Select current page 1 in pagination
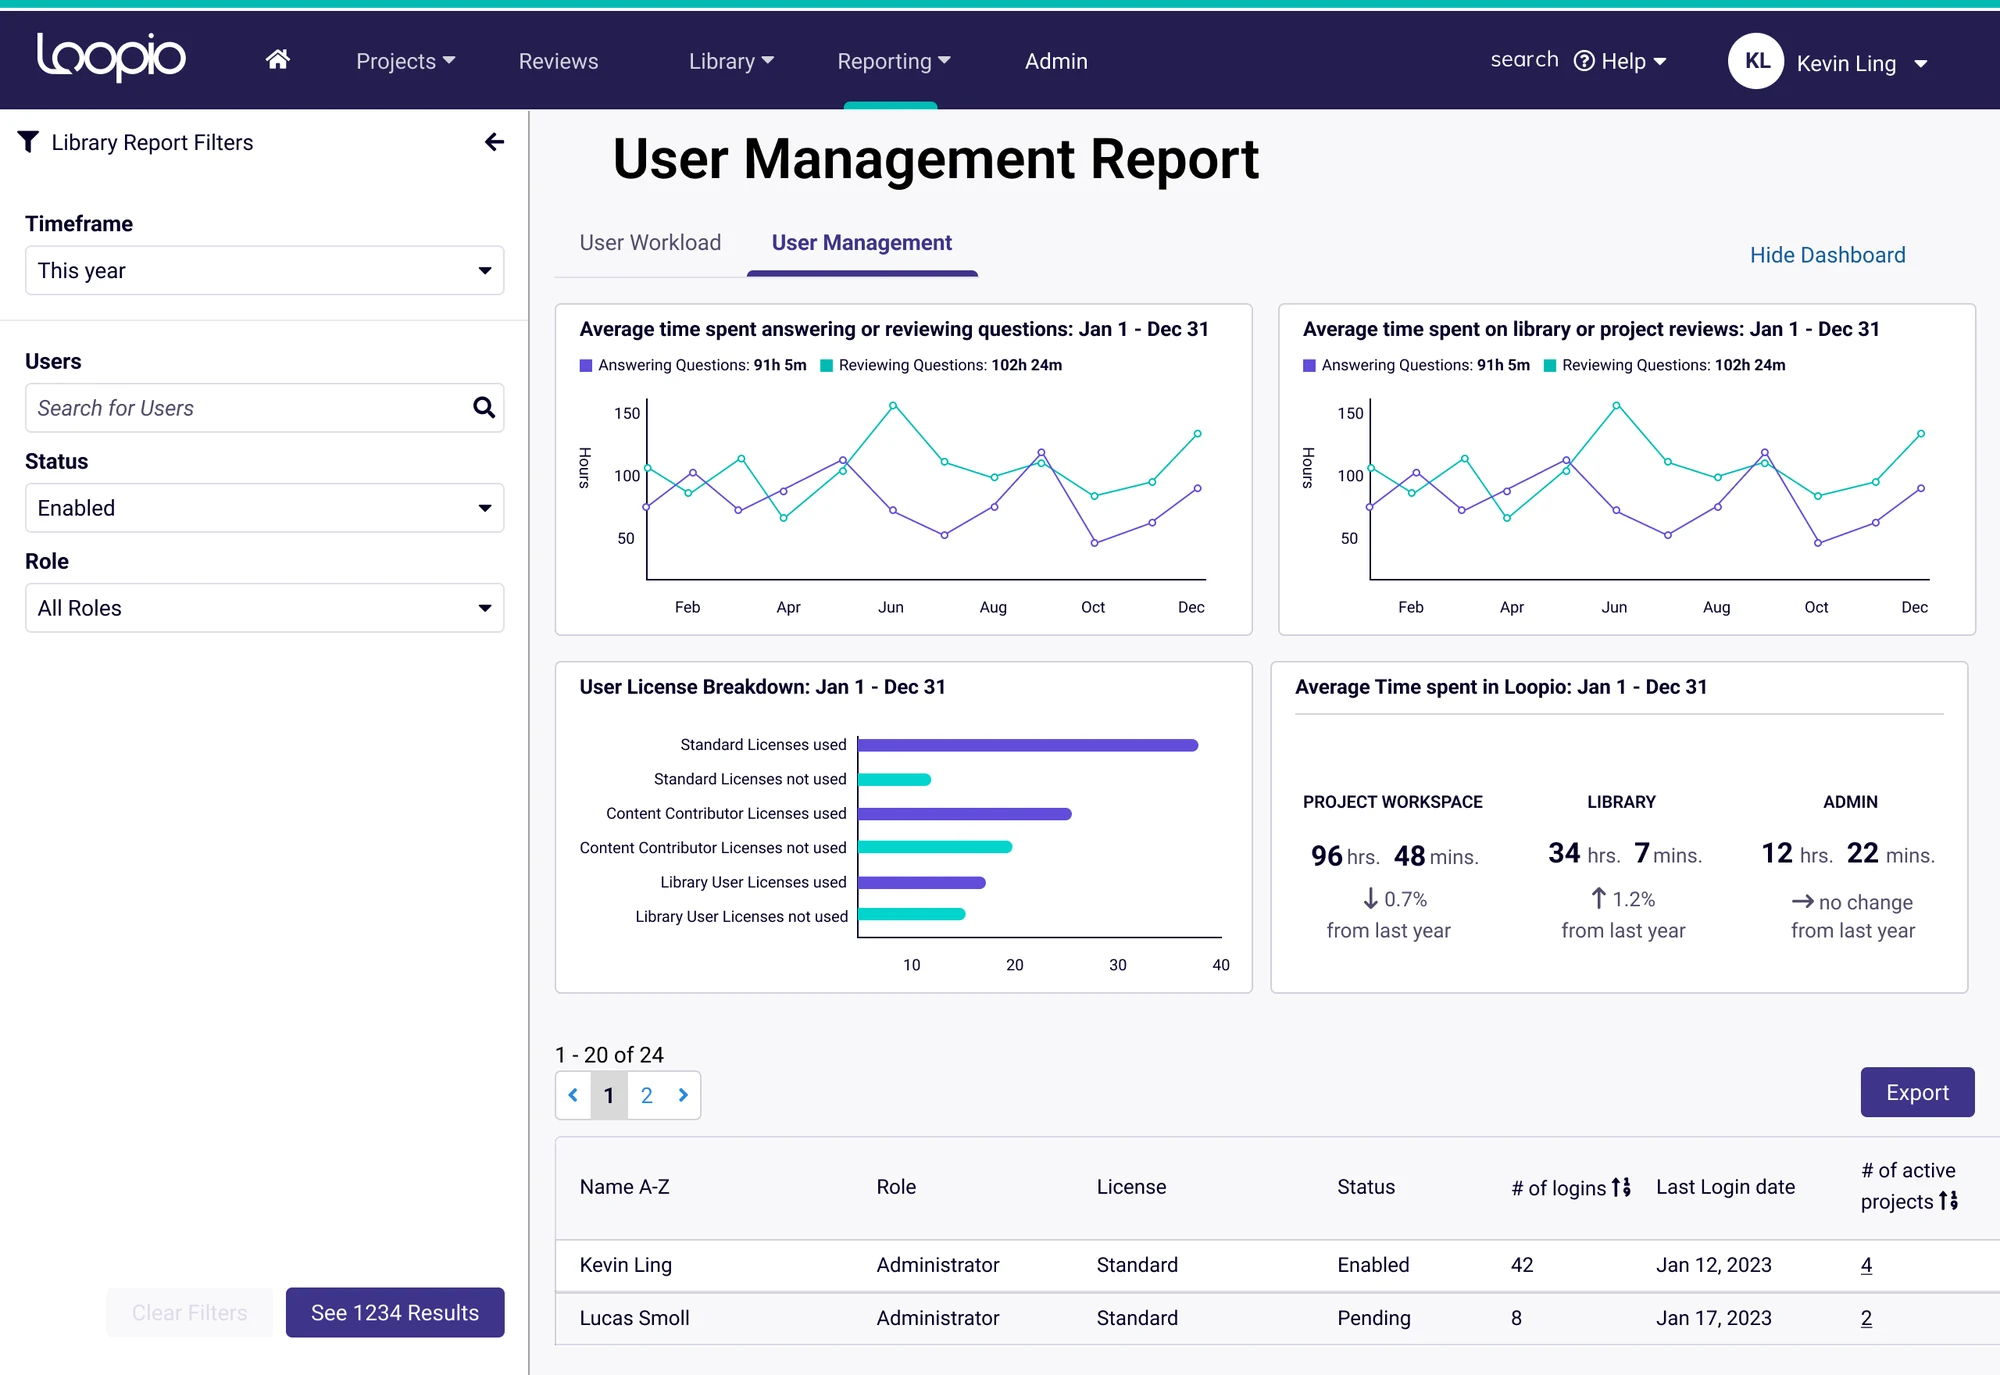Screen dimensions: 2000x1375 point(609,1095)
